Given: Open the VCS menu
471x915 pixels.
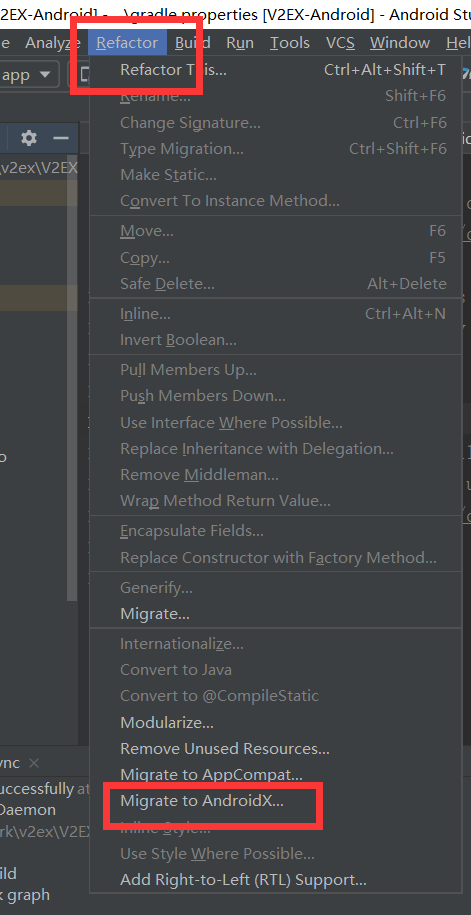Looking at the screenshot, I should [x=340, y=43].
